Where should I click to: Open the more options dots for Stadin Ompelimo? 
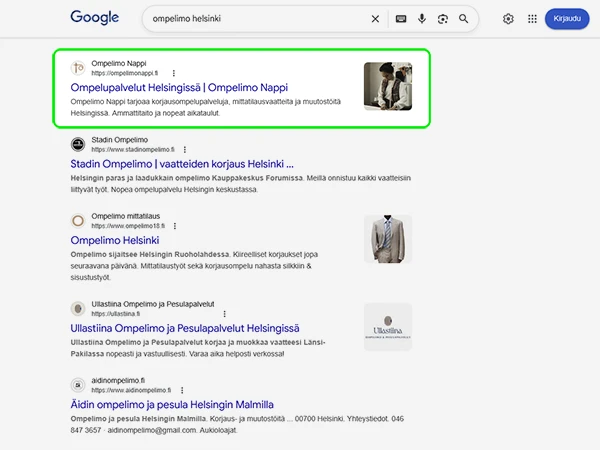[x=185, y=150]
